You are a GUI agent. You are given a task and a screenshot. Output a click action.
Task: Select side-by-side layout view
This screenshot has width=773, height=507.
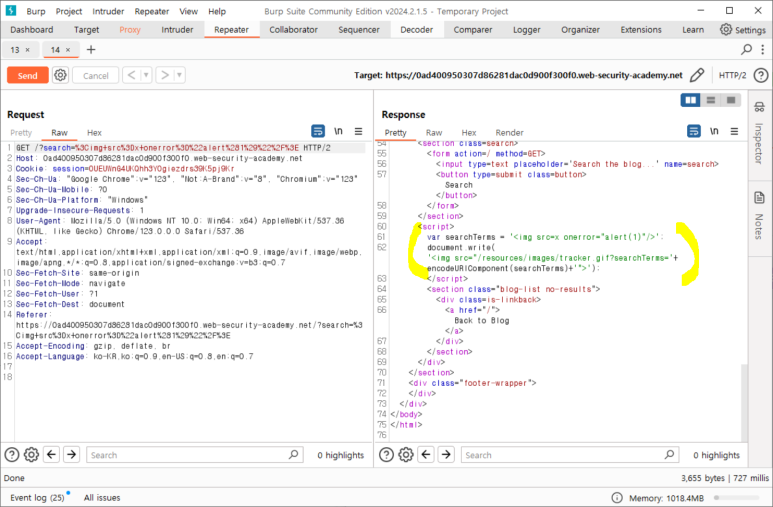tap(691, 100)
